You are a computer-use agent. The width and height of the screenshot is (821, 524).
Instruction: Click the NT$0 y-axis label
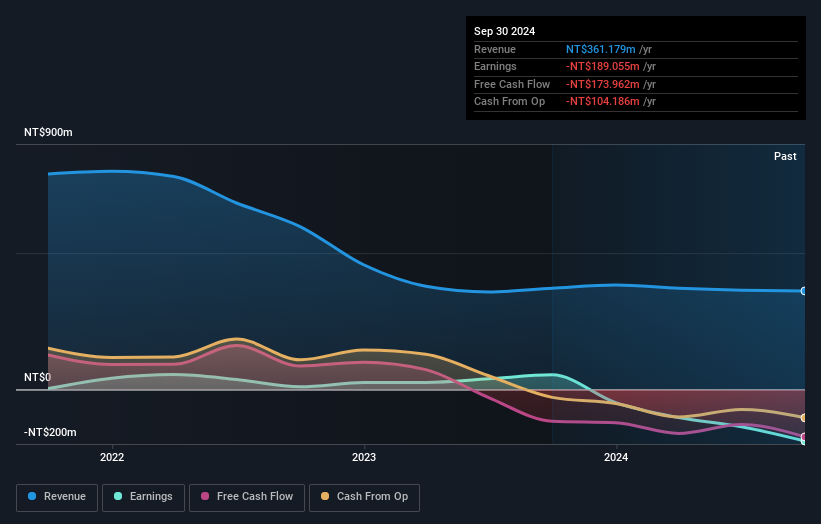coord(37,377)
